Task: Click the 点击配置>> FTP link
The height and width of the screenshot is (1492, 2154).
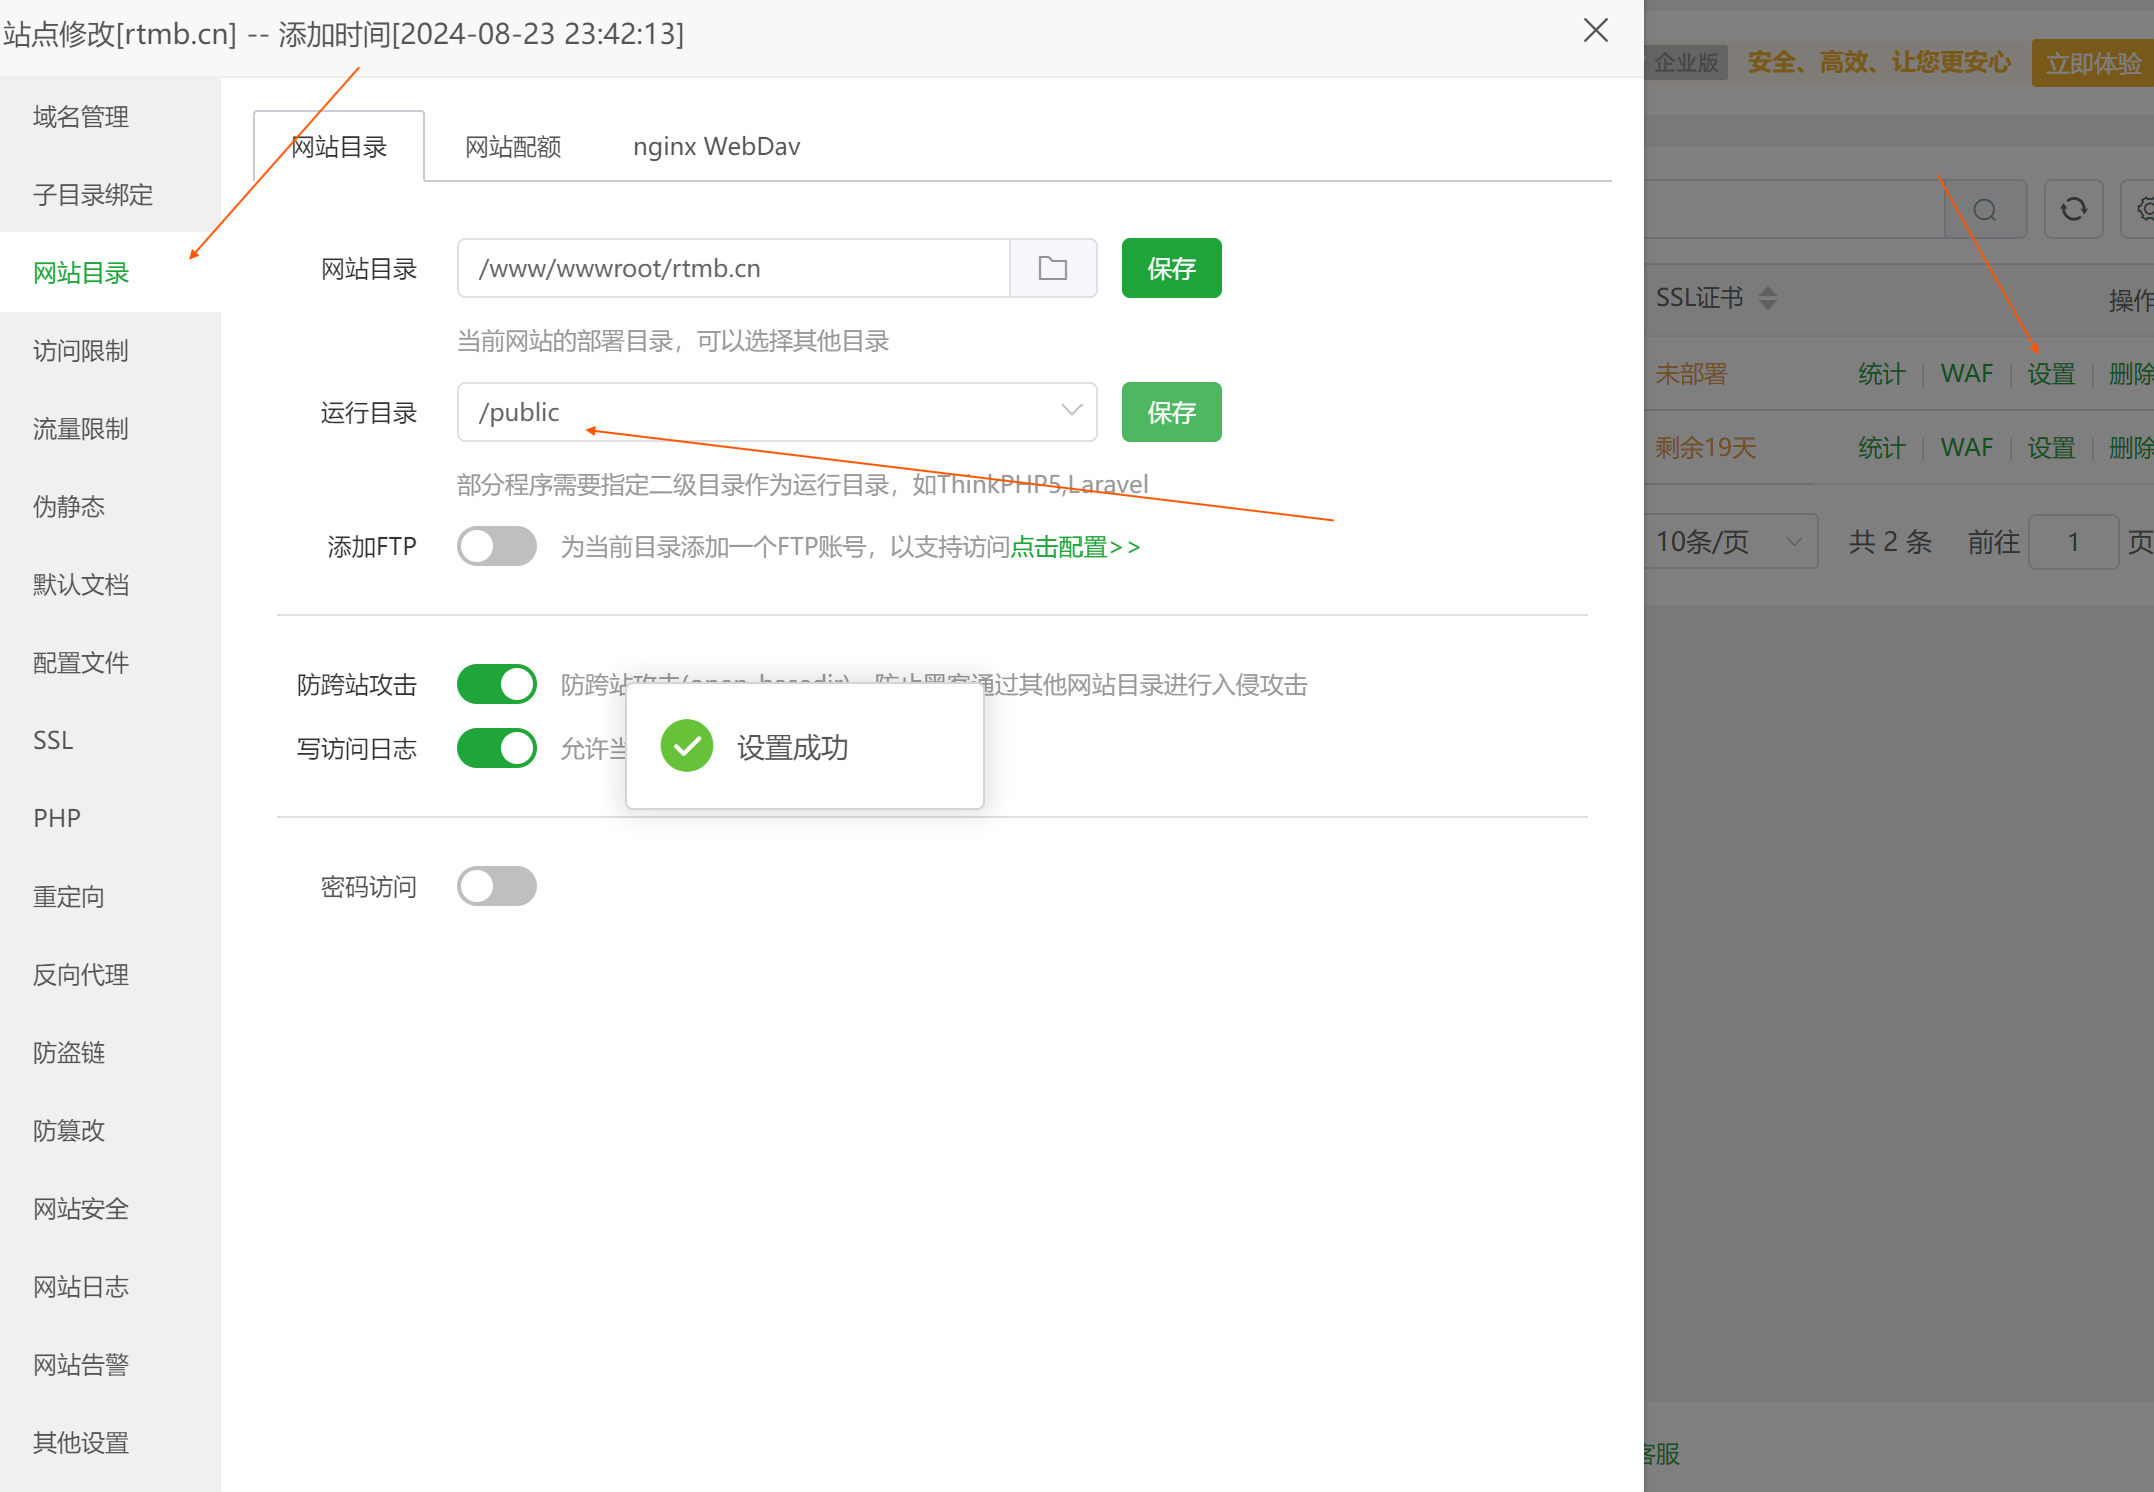Action: coord(1075,547)
